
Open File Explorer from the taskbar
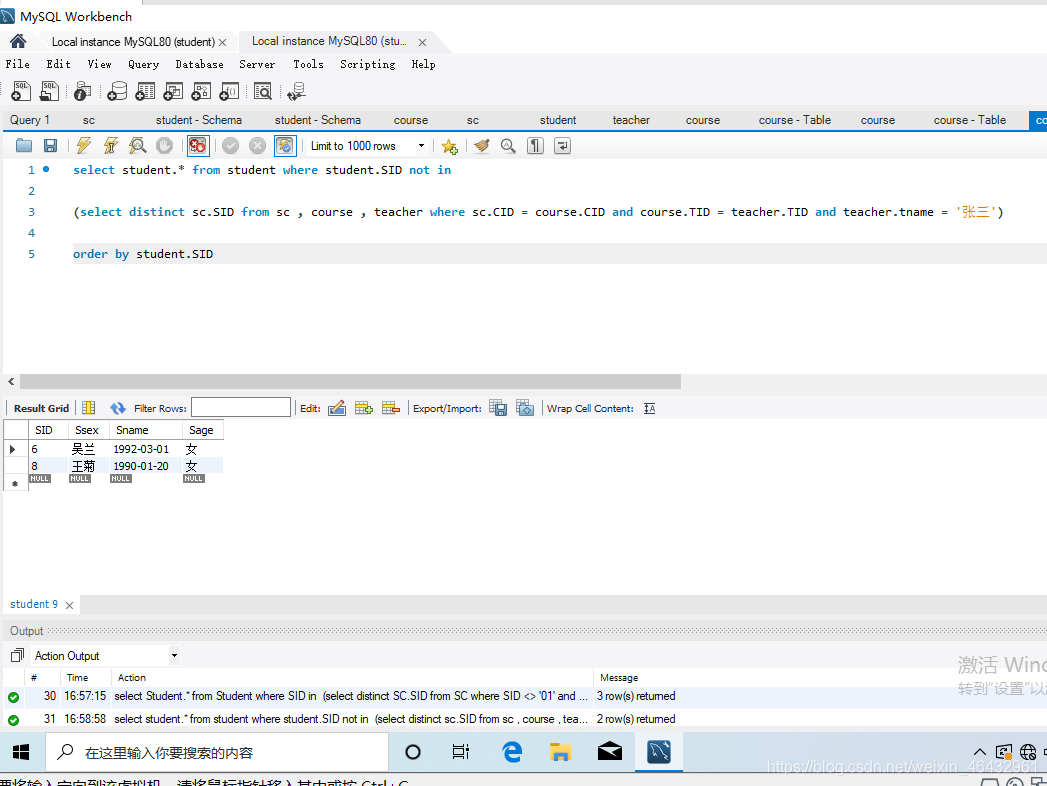click(560, 753)
